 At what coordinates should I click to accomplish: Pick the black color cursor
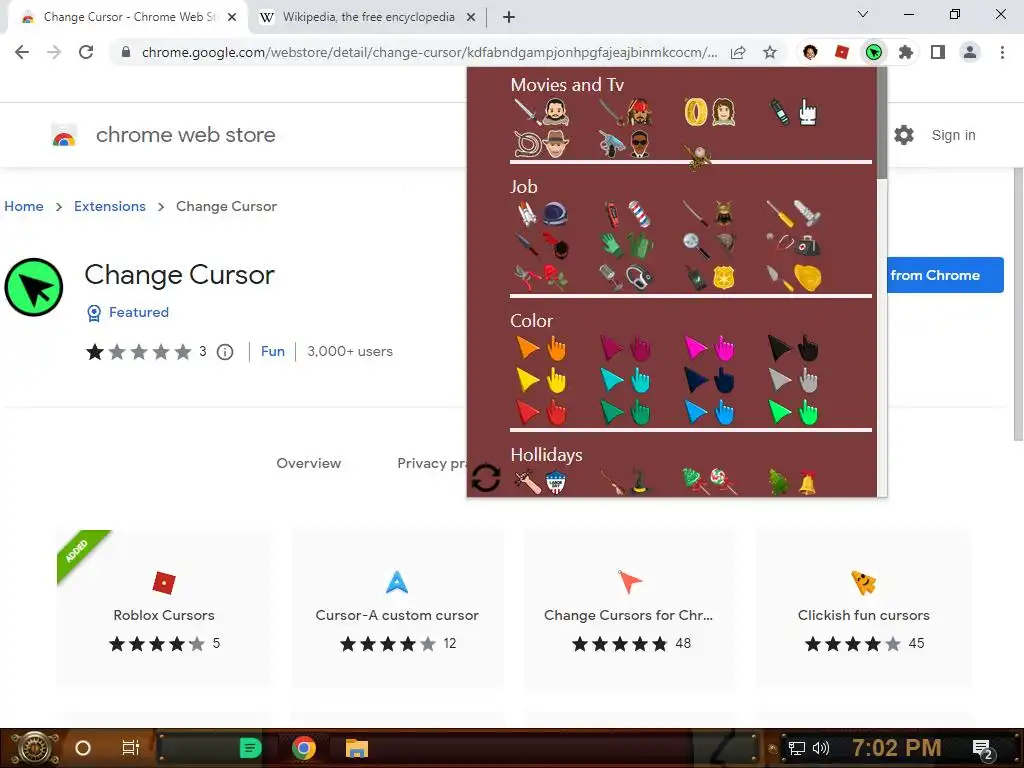(x=793, y=348)
